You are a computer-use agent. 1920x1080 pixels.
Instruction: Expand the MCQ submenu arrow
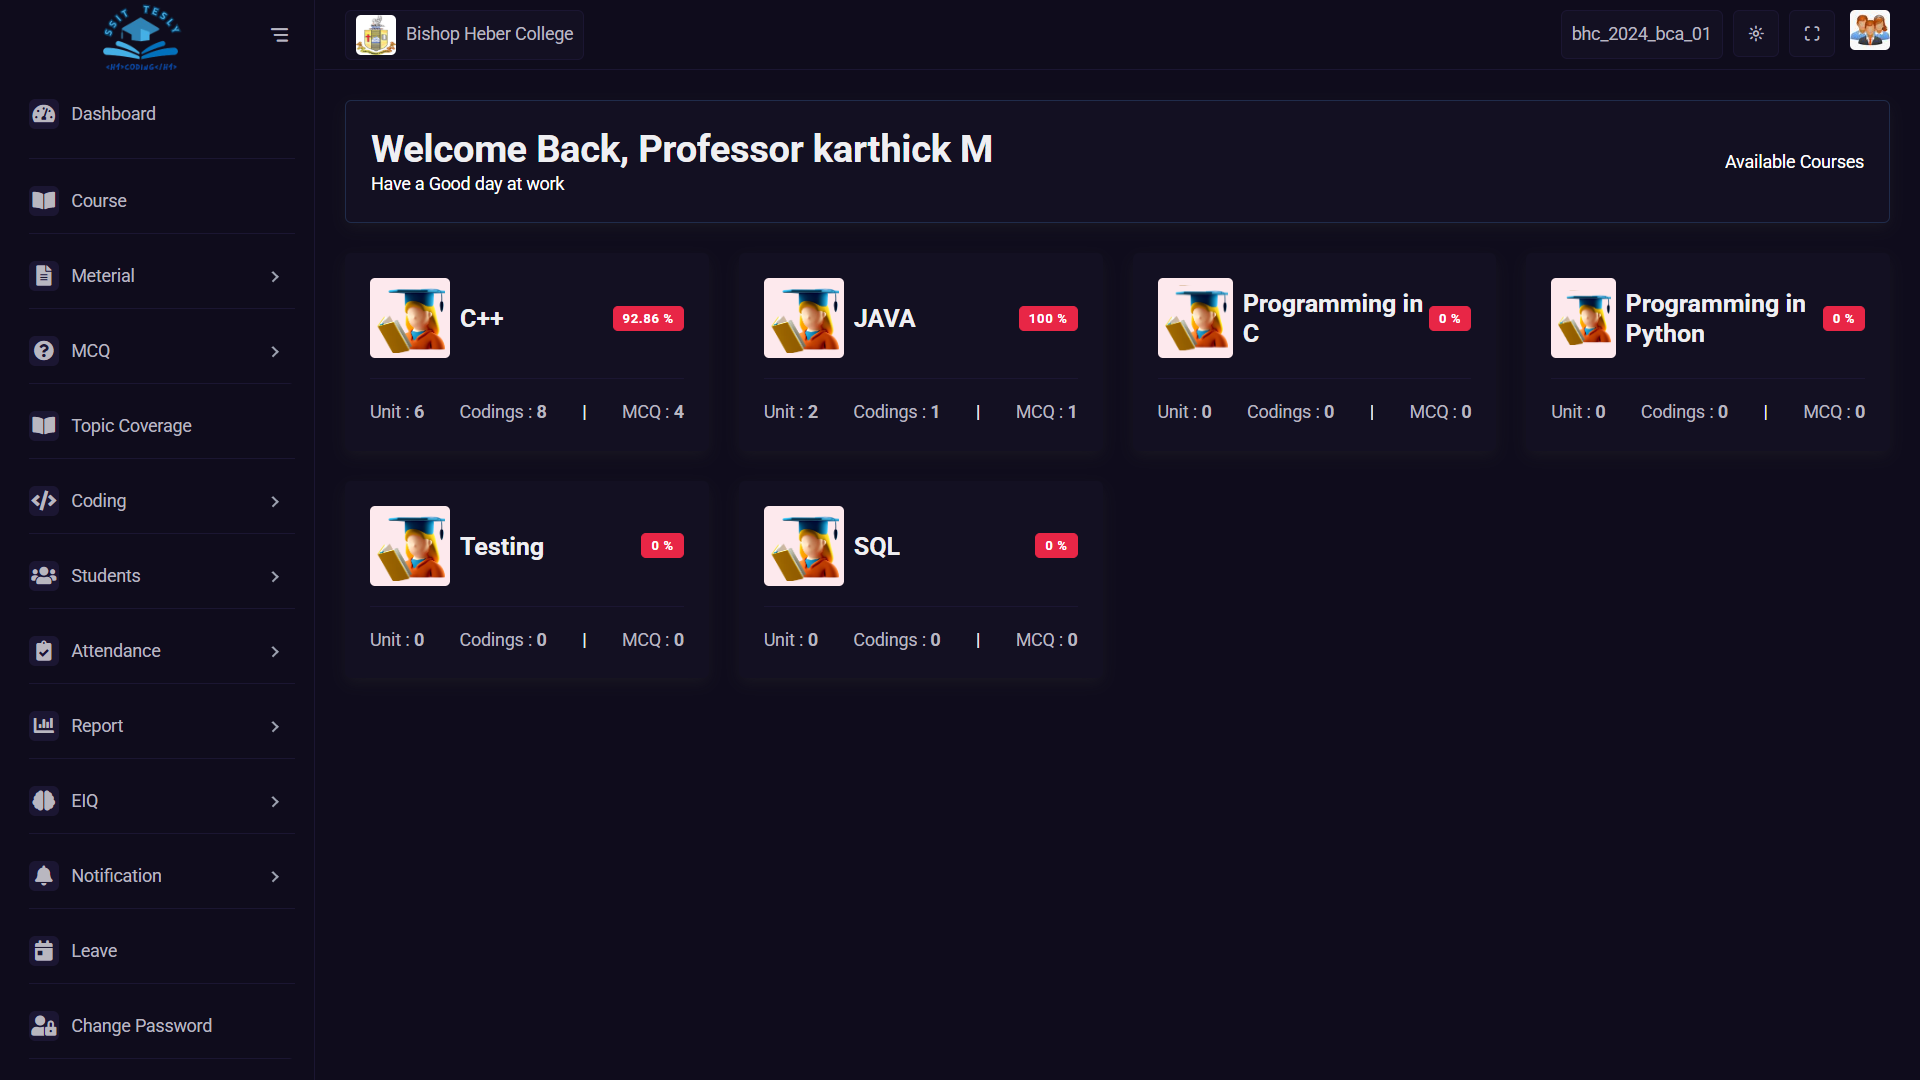click(x=275, y=351)
